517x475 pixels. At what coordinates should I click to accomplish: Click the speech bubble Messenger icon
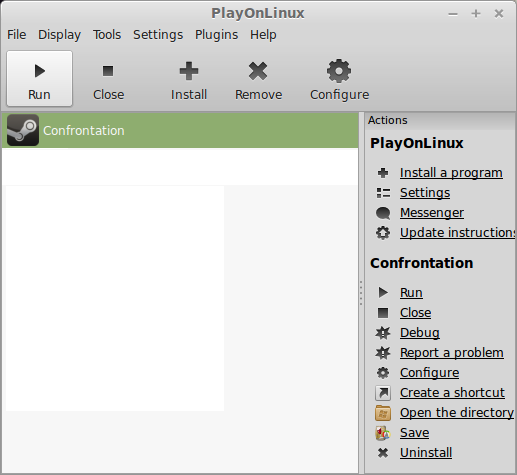(383, 213)
